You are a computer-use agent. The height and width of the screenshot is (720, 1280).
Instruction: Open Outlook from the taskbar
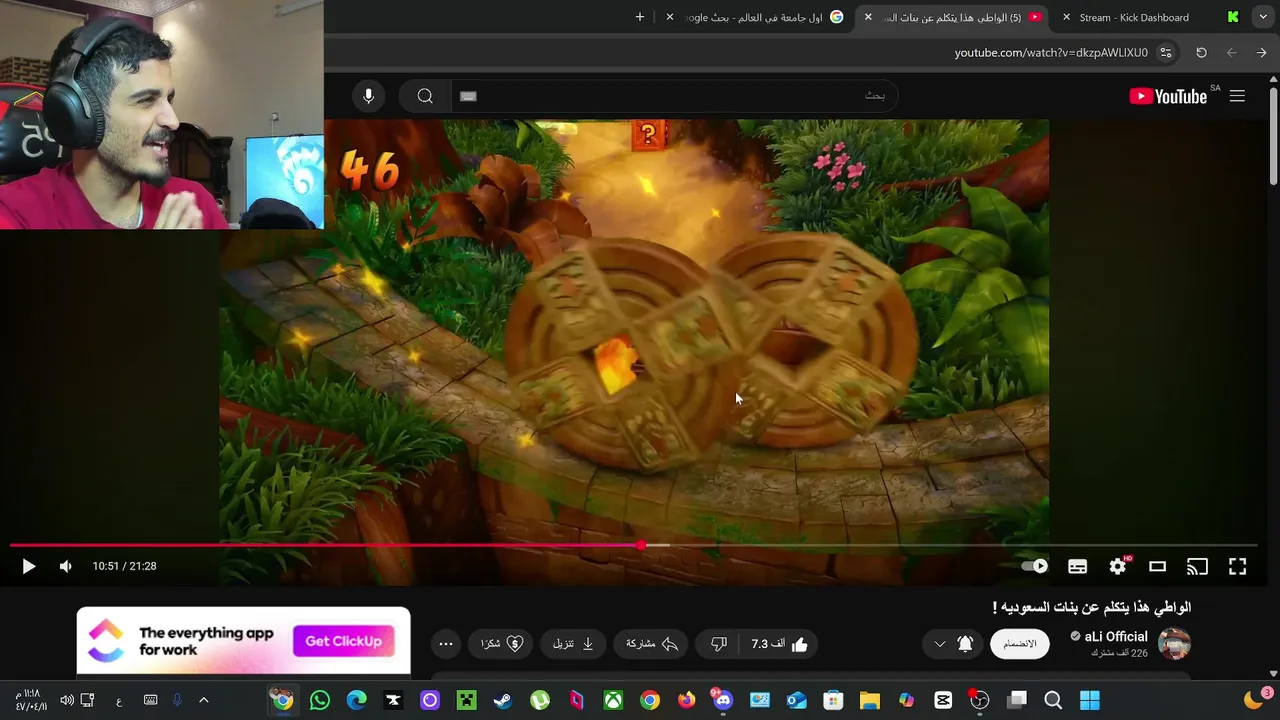coord(796,700)
